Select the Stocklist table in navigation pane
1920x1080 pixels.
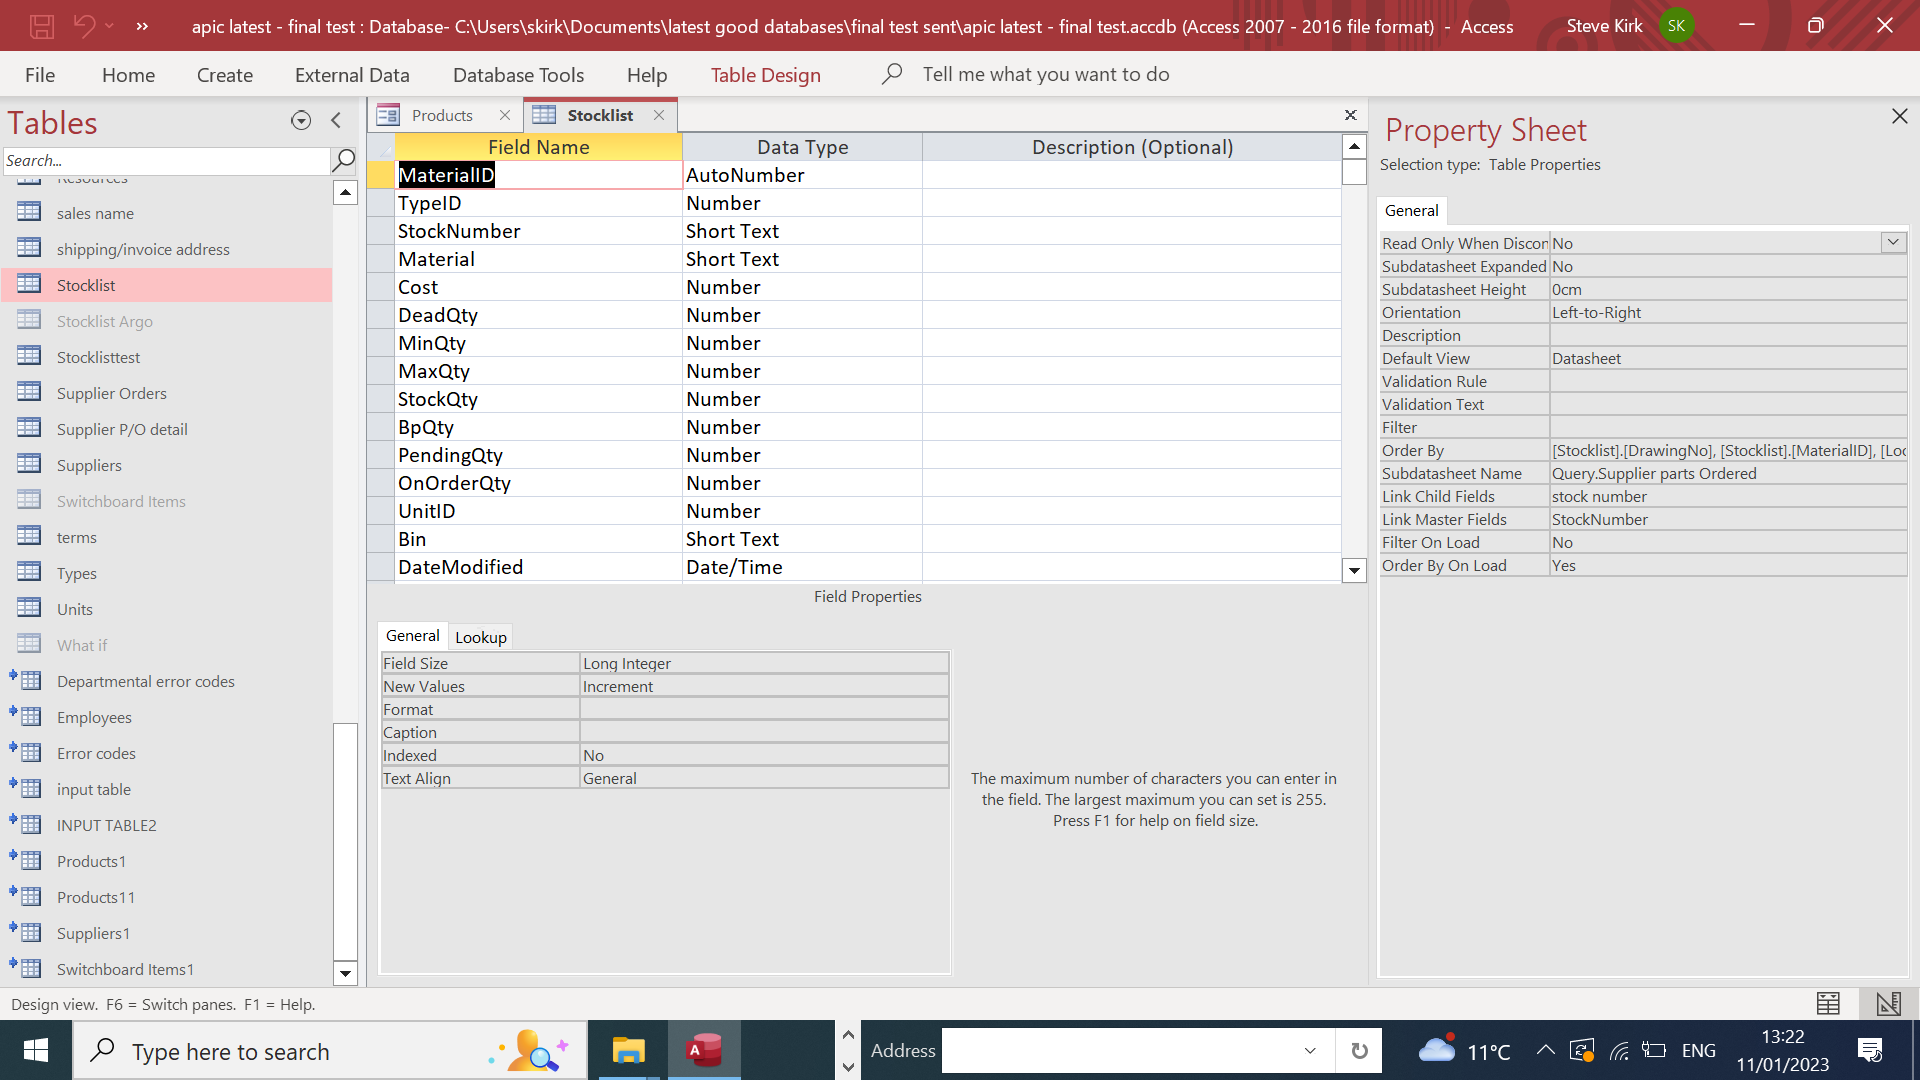(x=166, y=285)
